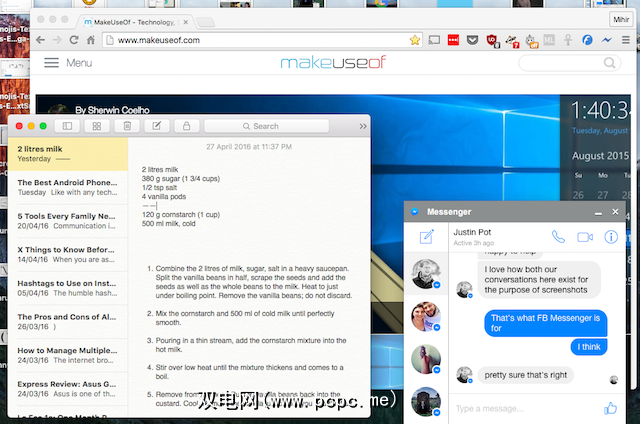Toggle the Notes folders sidebar
This screenshot has width=640, height=424.
pos(66,126)
